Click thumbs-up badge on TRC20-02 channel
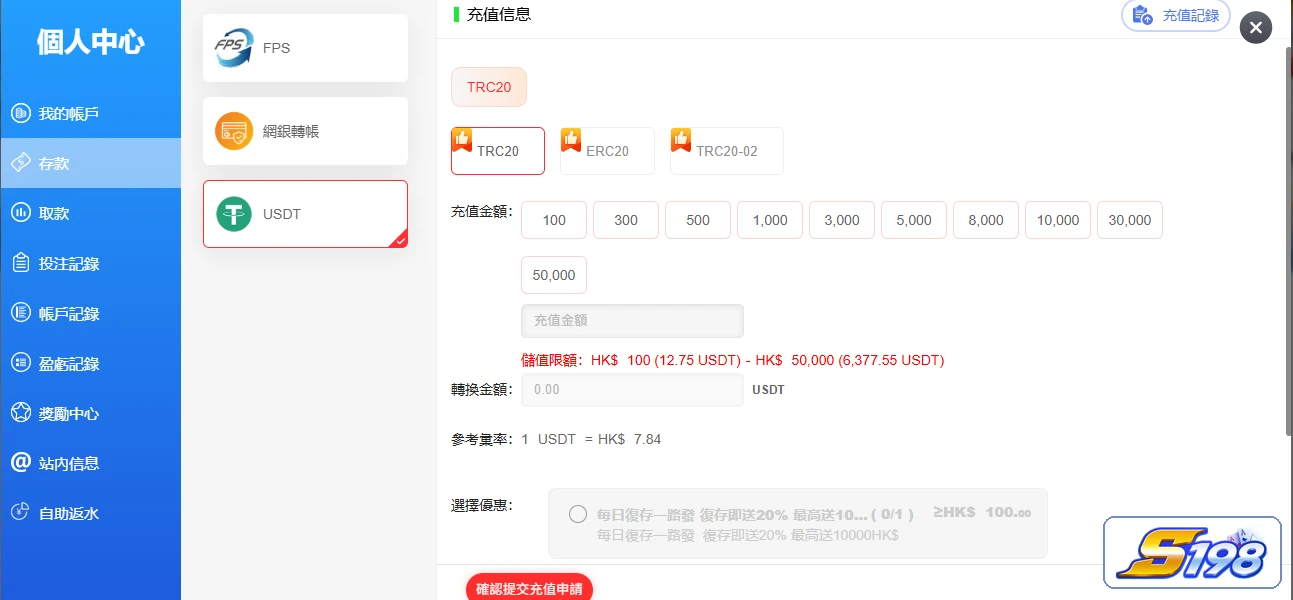The width and height of the screenshot is (1293, 600). (x=681, y=139)
